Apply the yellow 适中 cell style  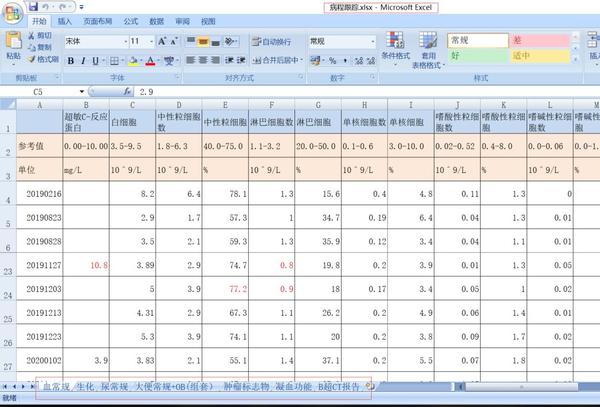pos(540,56)
